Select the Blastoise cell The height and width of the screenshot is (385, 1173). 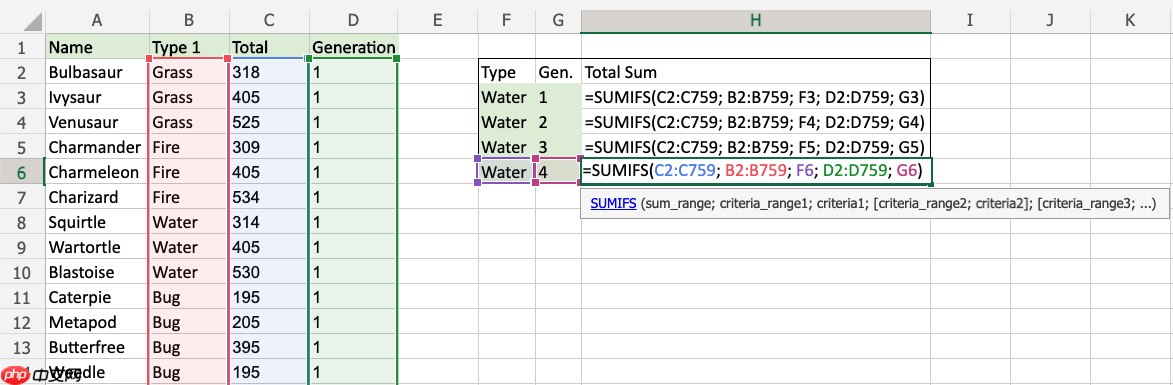click(x=97, y=273)
